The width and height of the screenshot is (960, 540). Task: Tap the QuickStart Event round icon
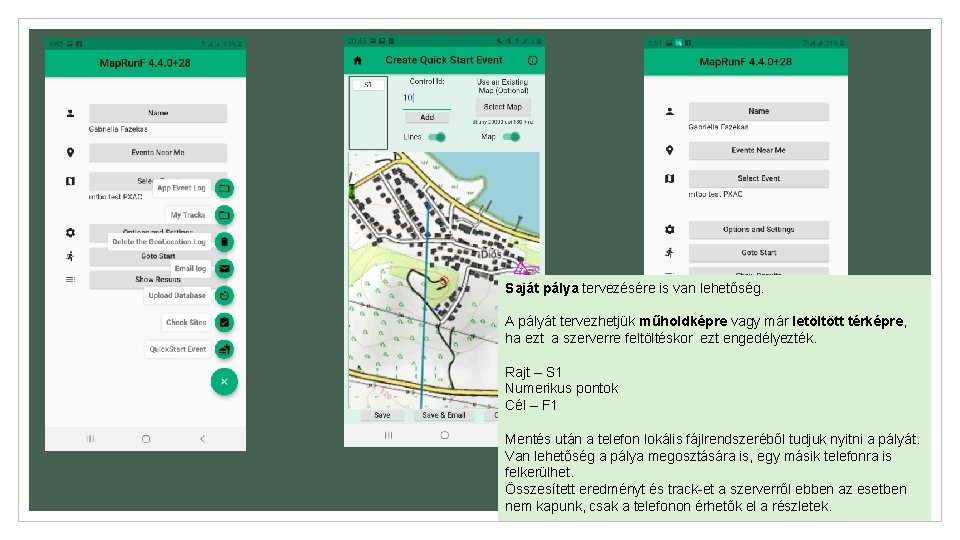click(224, 349)
